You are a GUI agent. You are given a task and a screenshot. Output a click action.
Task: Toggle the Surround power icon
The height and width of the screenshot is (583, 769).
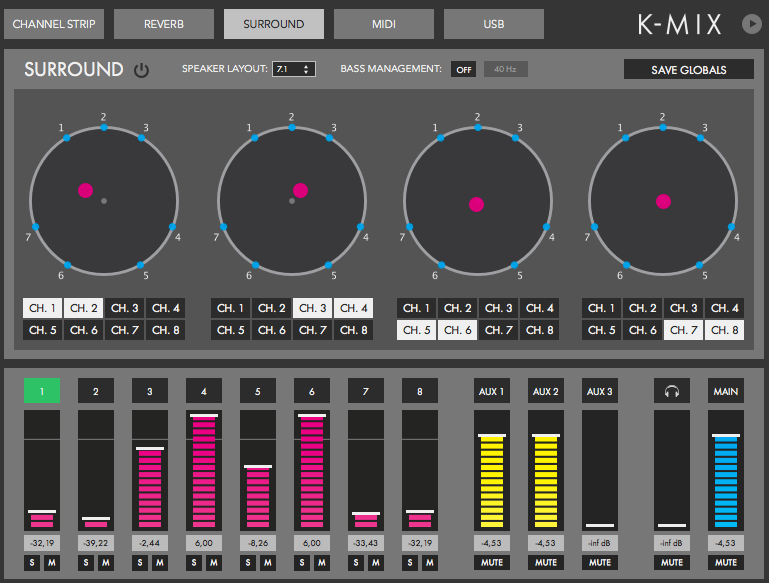point(141,71)
